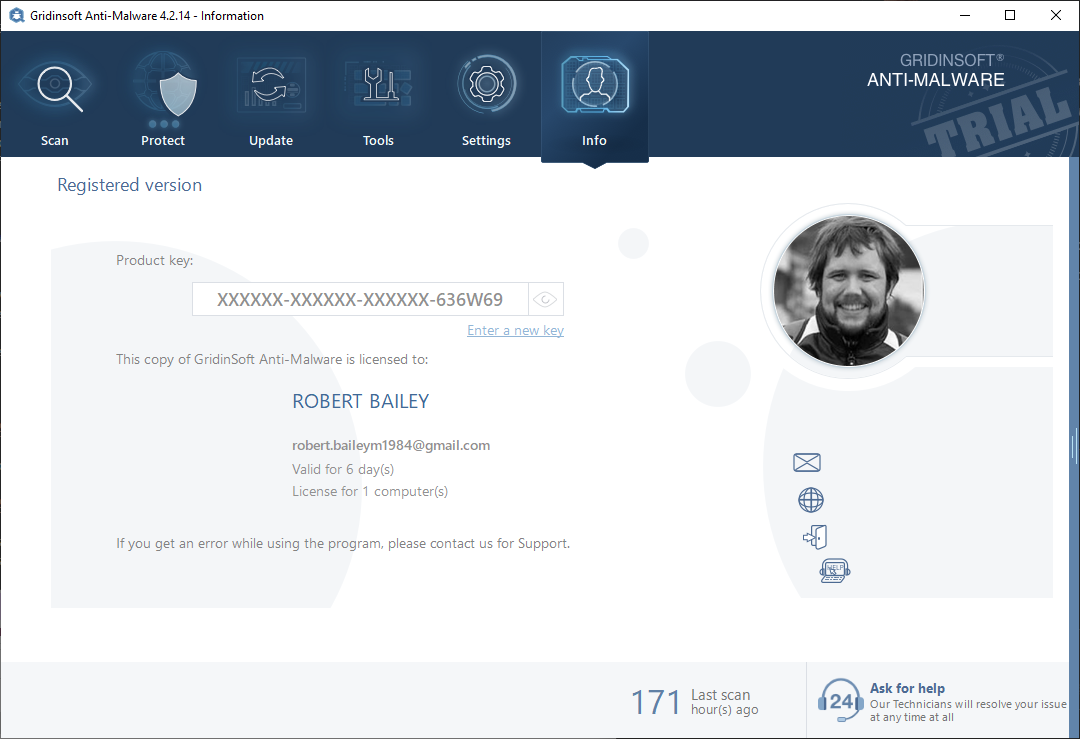Click the HELP laptop support icon

[x=834, y=571]
